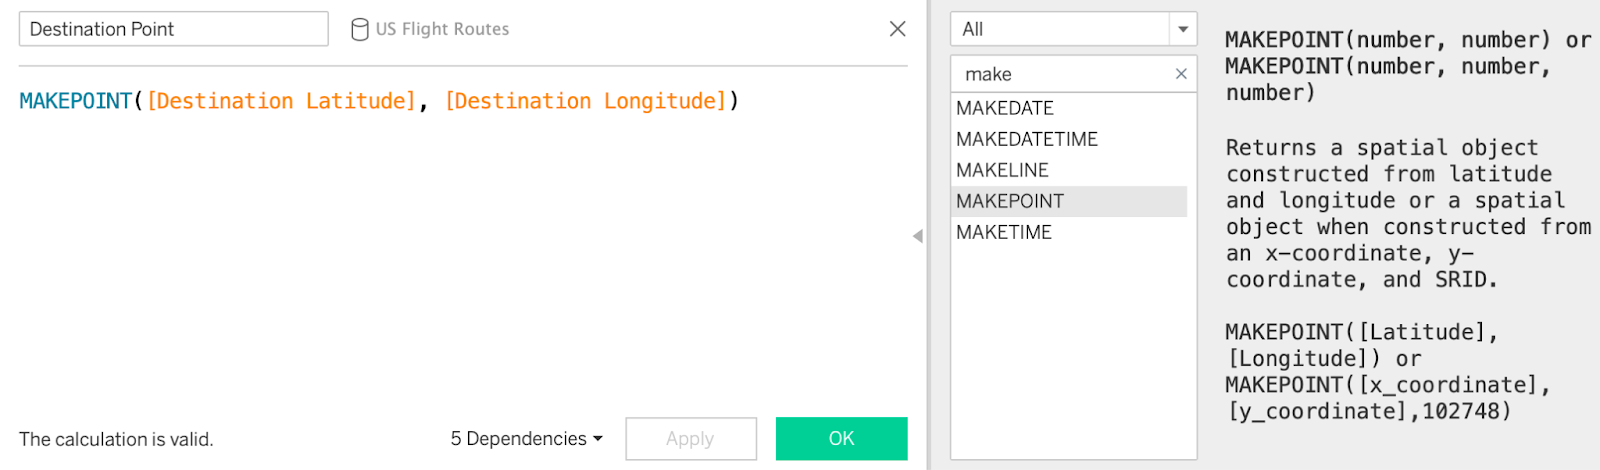Clear the 'make' function search text
This screenshot has width=1600, height=470.
pyautogui.click(x=1181, y=74)
